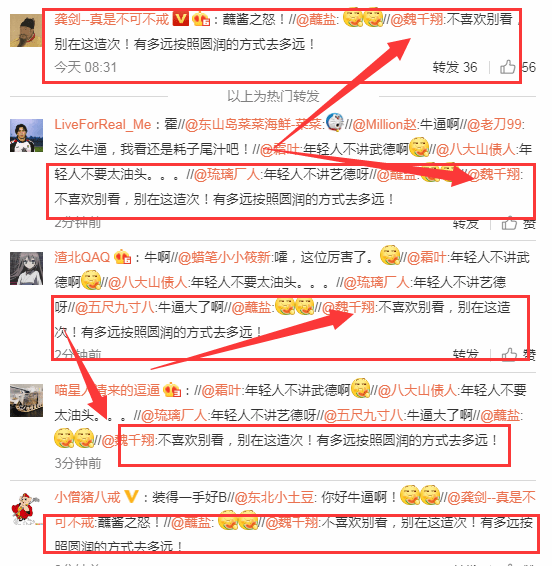Click the crown member badge beside 渣北QAQ
This screenshot has width=552, height=566.
coord(122,257)
